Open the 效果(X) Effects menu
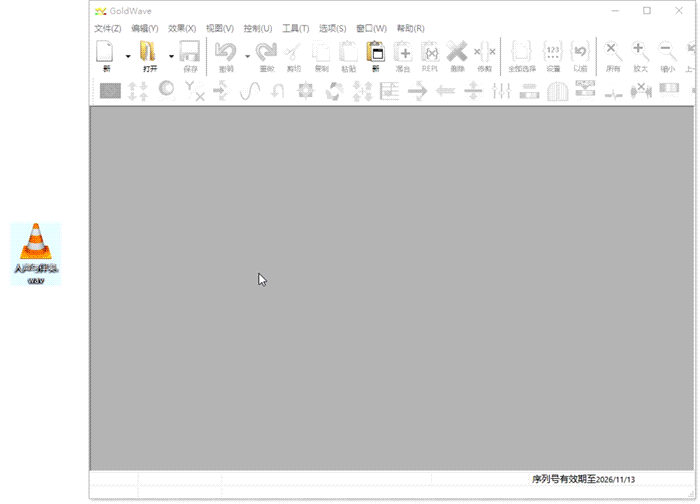 click(182, 29)
